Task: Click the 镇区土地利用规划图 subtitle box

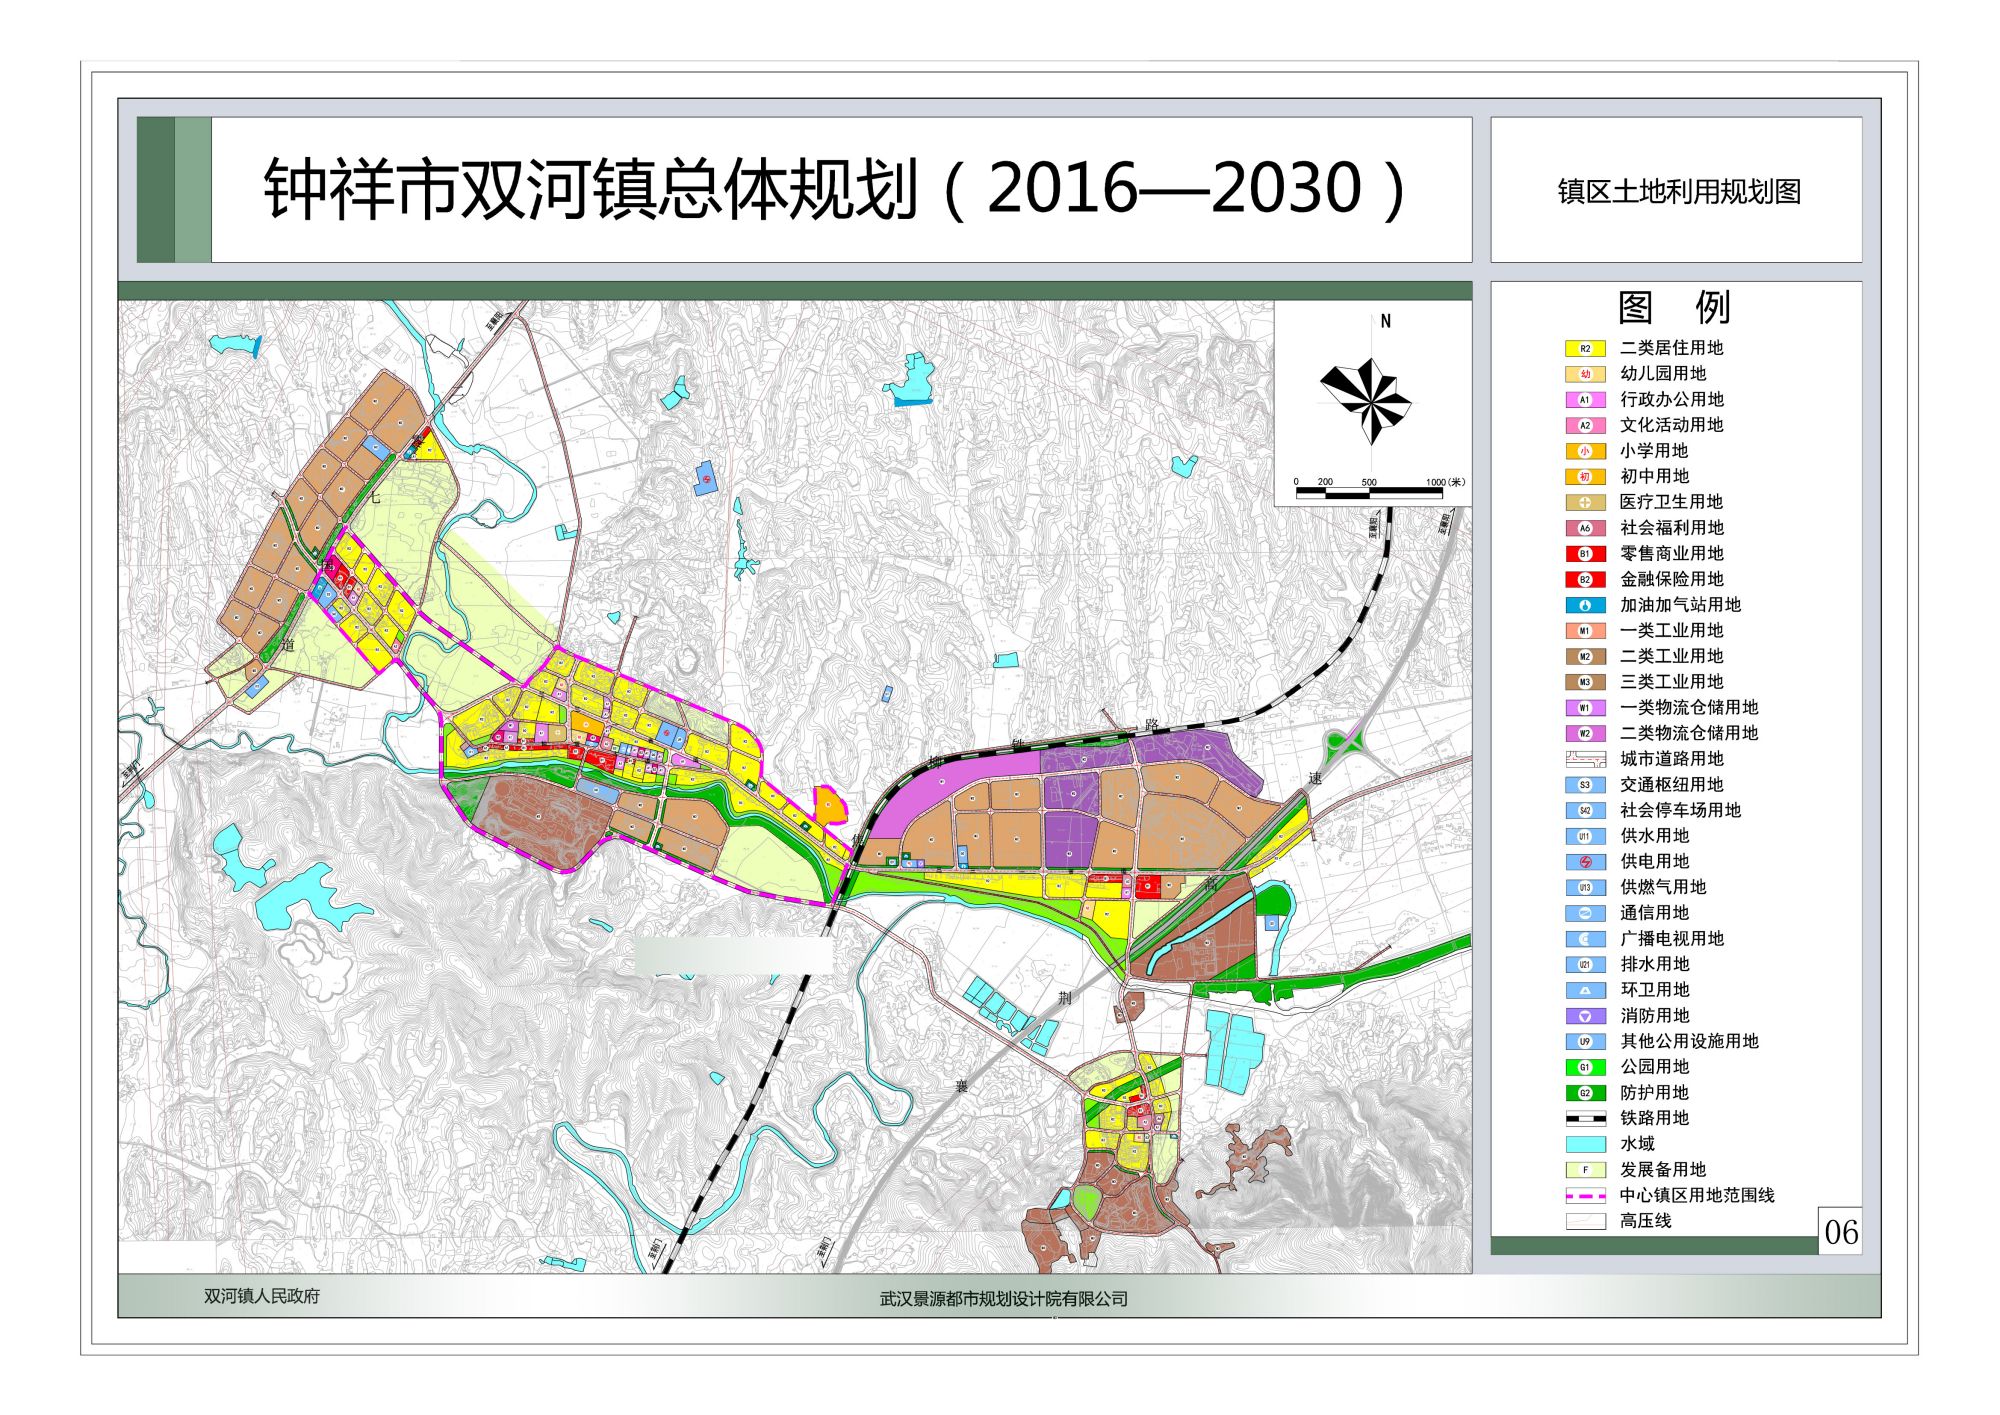Action: click(x=1676, y=190)
